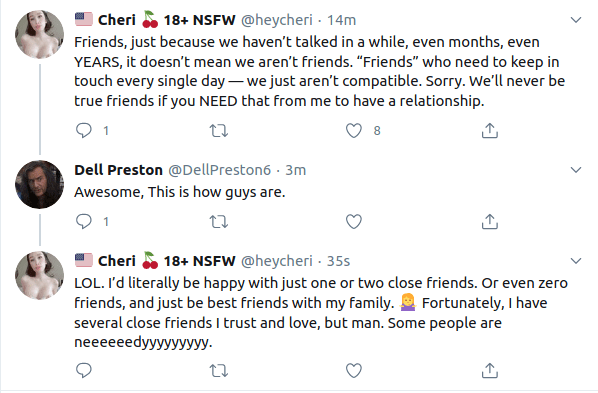The image size is (598, 393).
Task: Expand the caret menu on Dell Preston's tweet
Action: coord(575,170)
